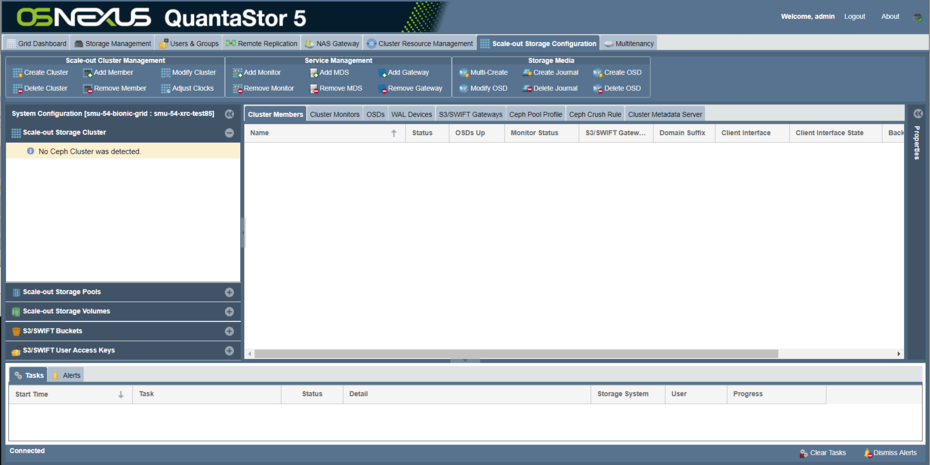Click the scrollbar right arrow in members grid

tap(899, 354)
